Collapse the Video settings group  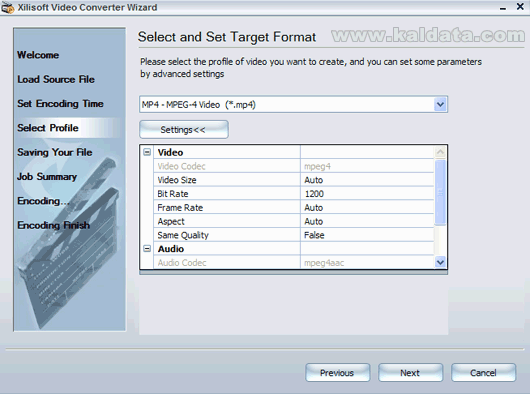click(x=147, y=152)
